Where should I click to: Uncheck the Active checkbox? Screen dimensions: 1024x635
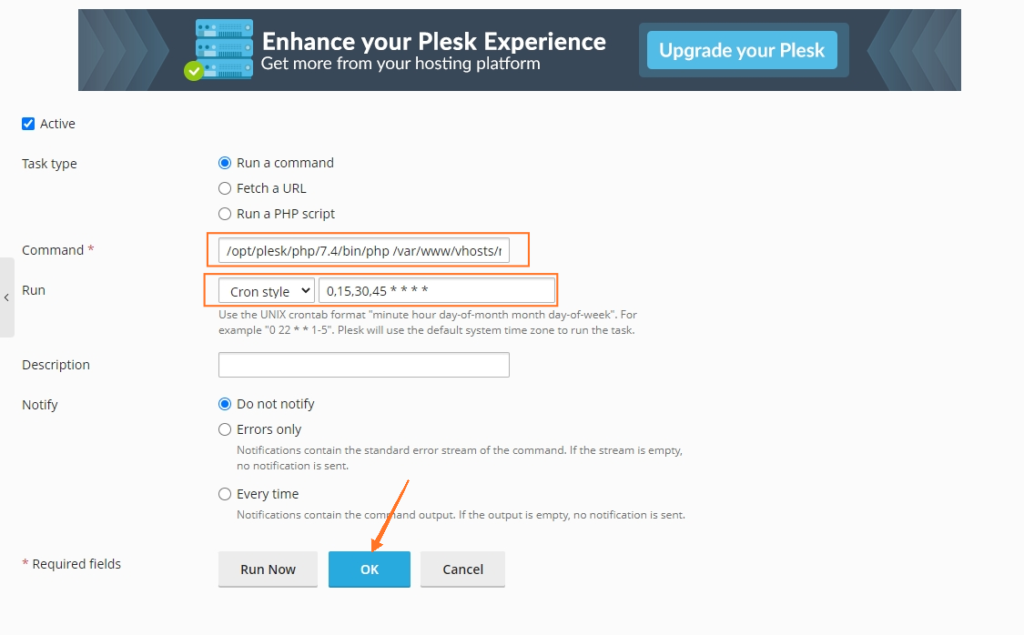pyautogui.click(x=28, y=123)
